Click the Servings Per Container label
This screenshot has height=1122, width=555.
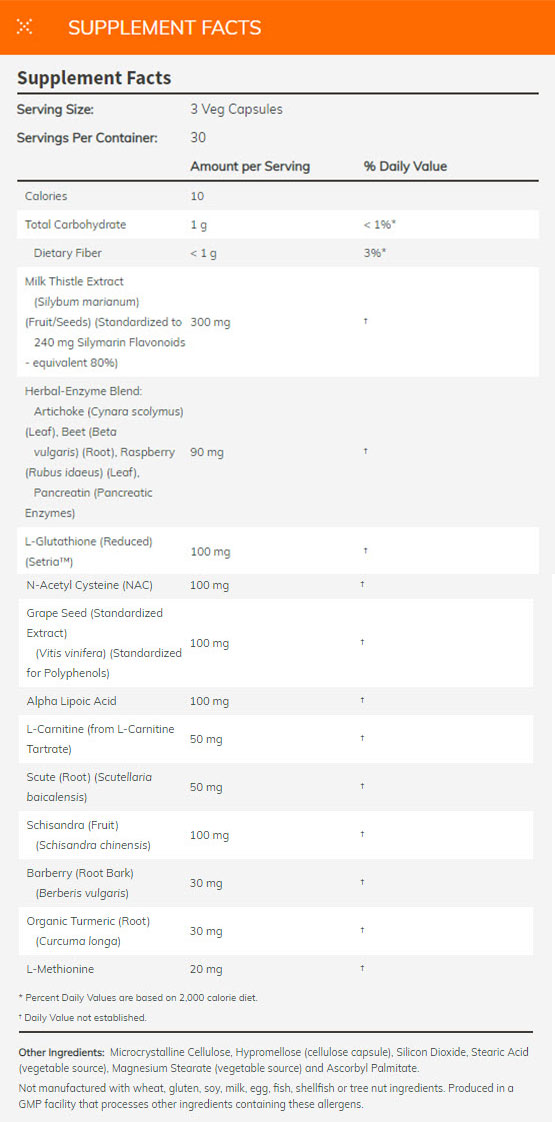coord(87,137)
